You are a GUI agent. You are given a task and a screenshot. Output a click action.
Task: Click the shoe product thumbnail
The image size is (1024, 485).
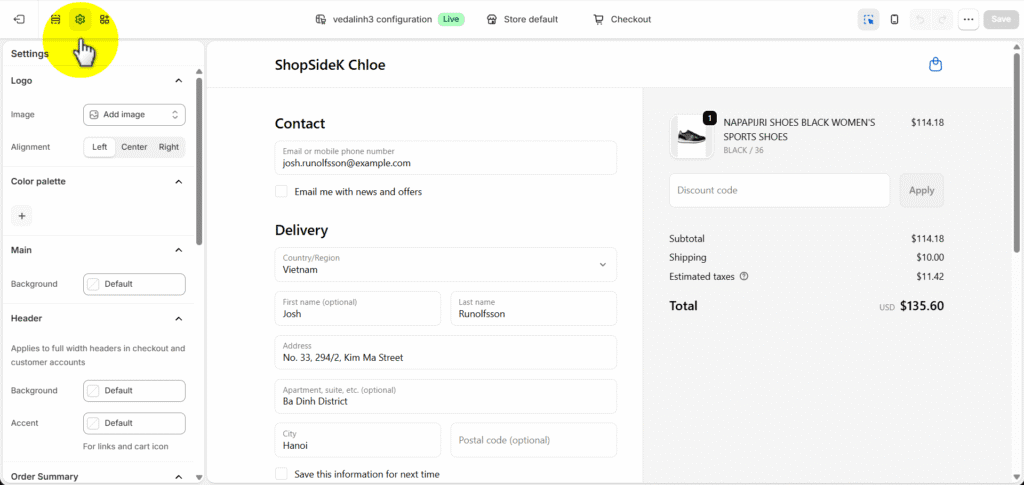tap(692, 136)
